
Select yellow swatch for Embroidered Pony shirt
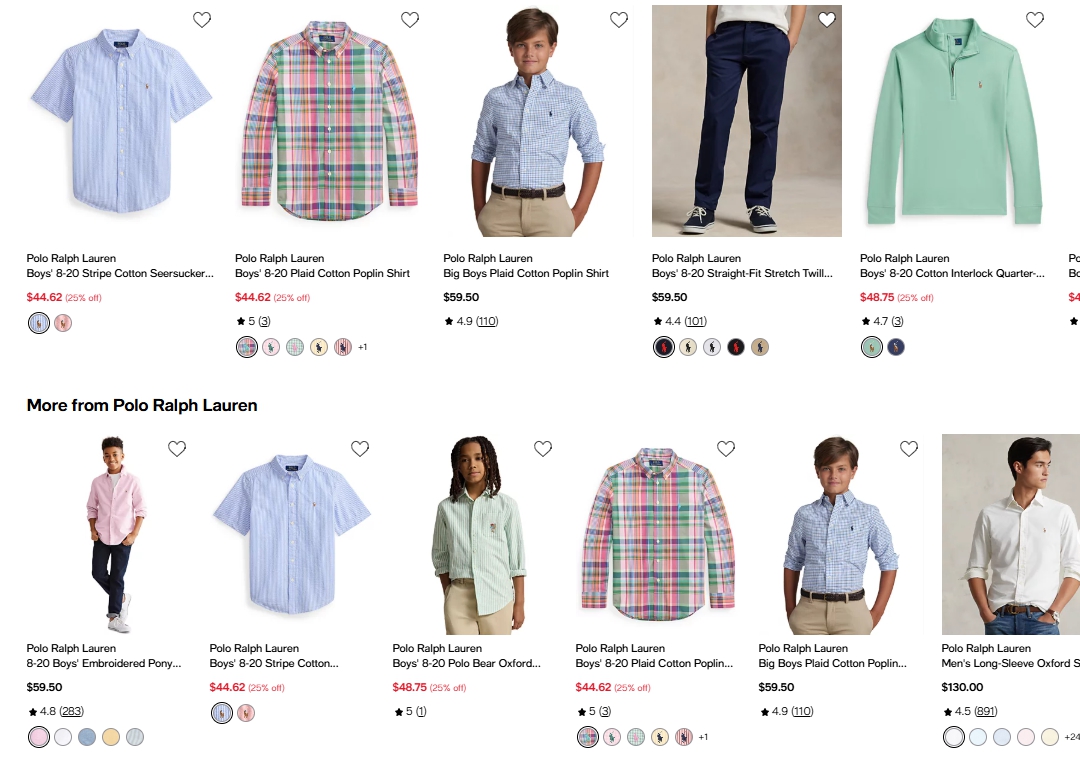111,737
